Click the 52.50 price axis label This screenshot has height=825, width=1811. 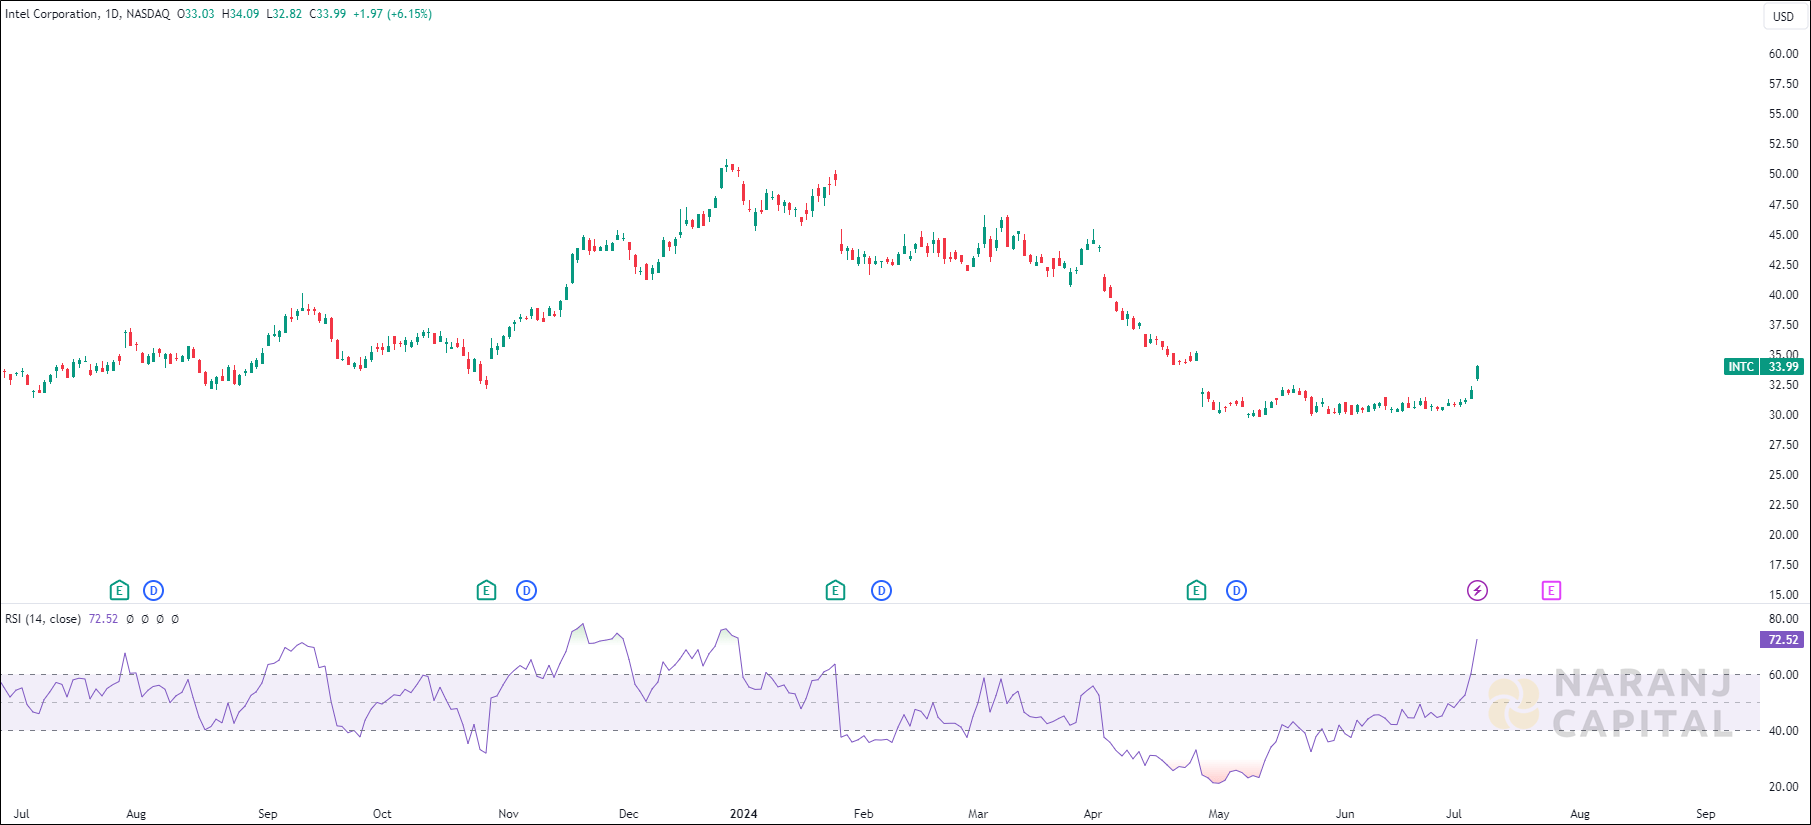(x=1783, y=144)
